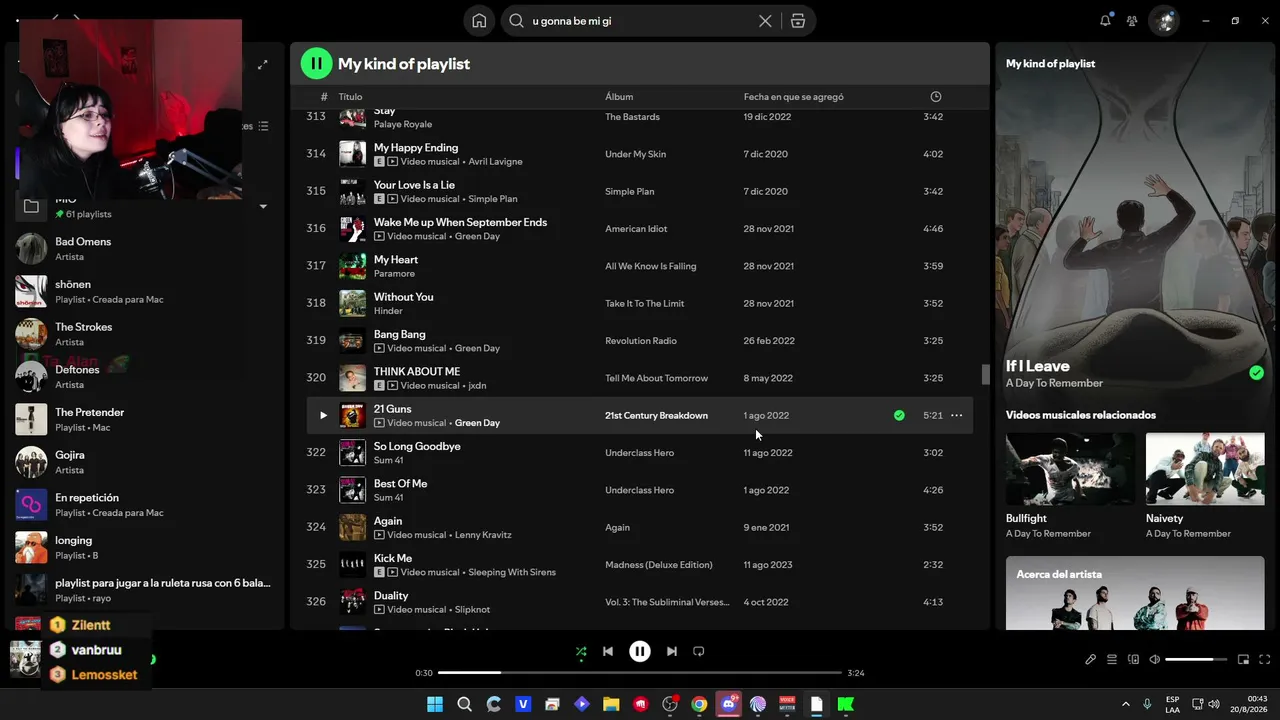Pause playback in the player bar
Screen dimensions: 1280x720
640,651
